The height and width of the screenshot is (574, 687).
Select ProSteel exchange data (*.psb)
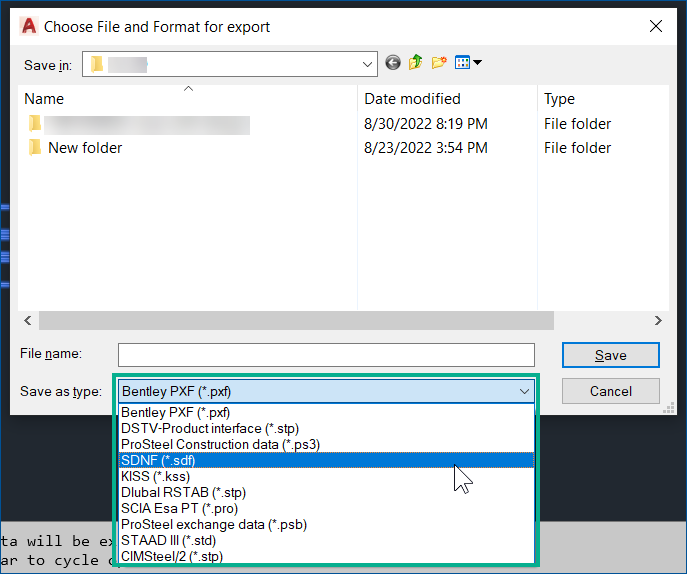coord(326,524)
